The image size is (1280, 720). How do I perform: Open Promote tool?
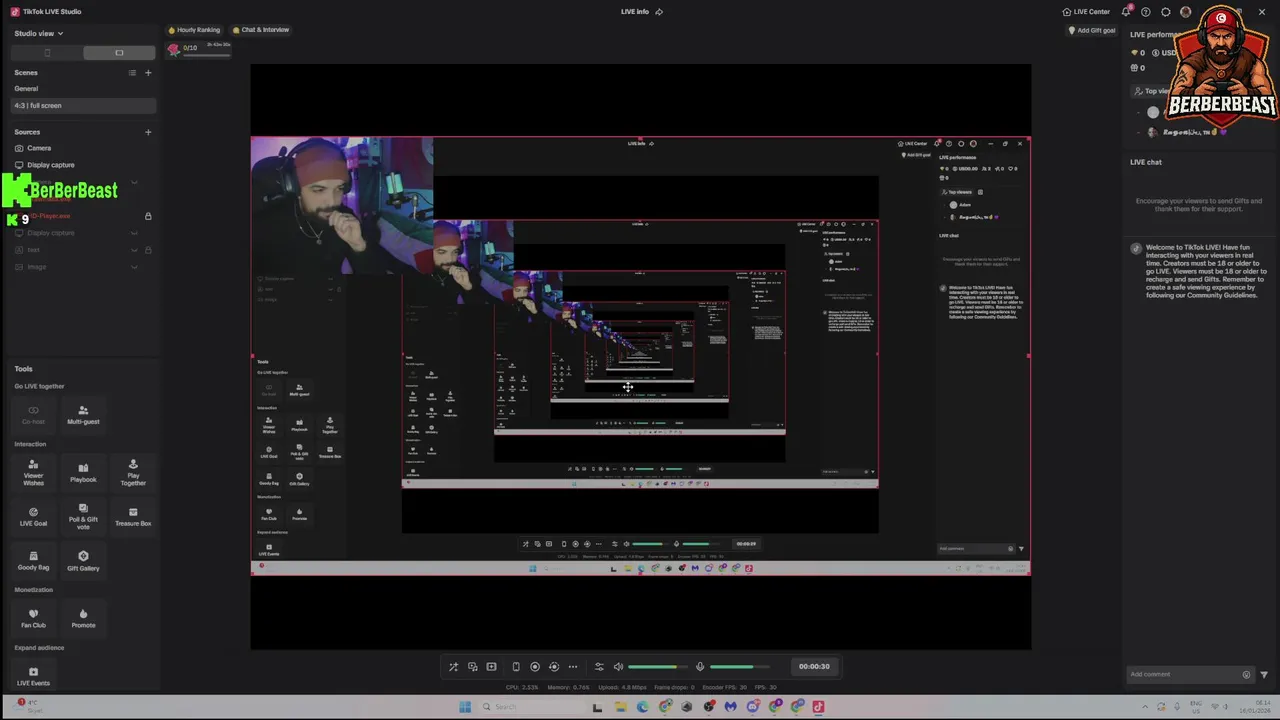pyautogui.click(x=83, y=618)
